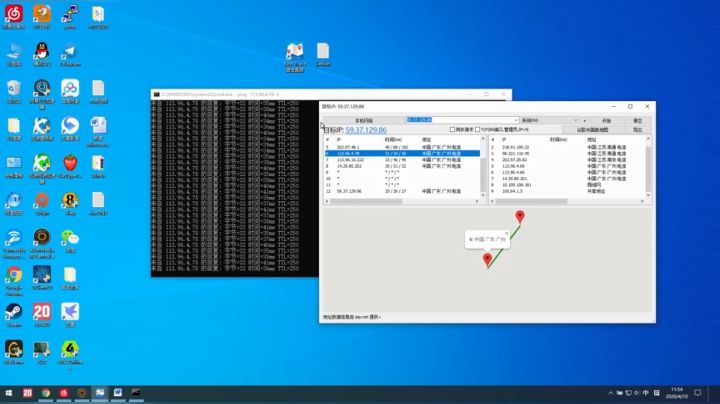The height and width of the screenshot is (404, 720).
Task: Toggle the TCP port 80 checkbox
Action: tap(478, 129)
